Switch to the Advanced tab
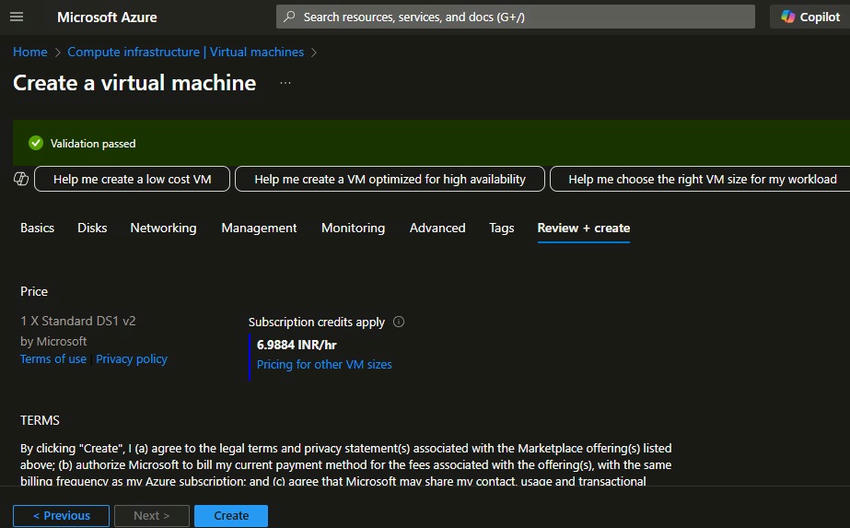850x528 pixels. (x=437, y=228)
